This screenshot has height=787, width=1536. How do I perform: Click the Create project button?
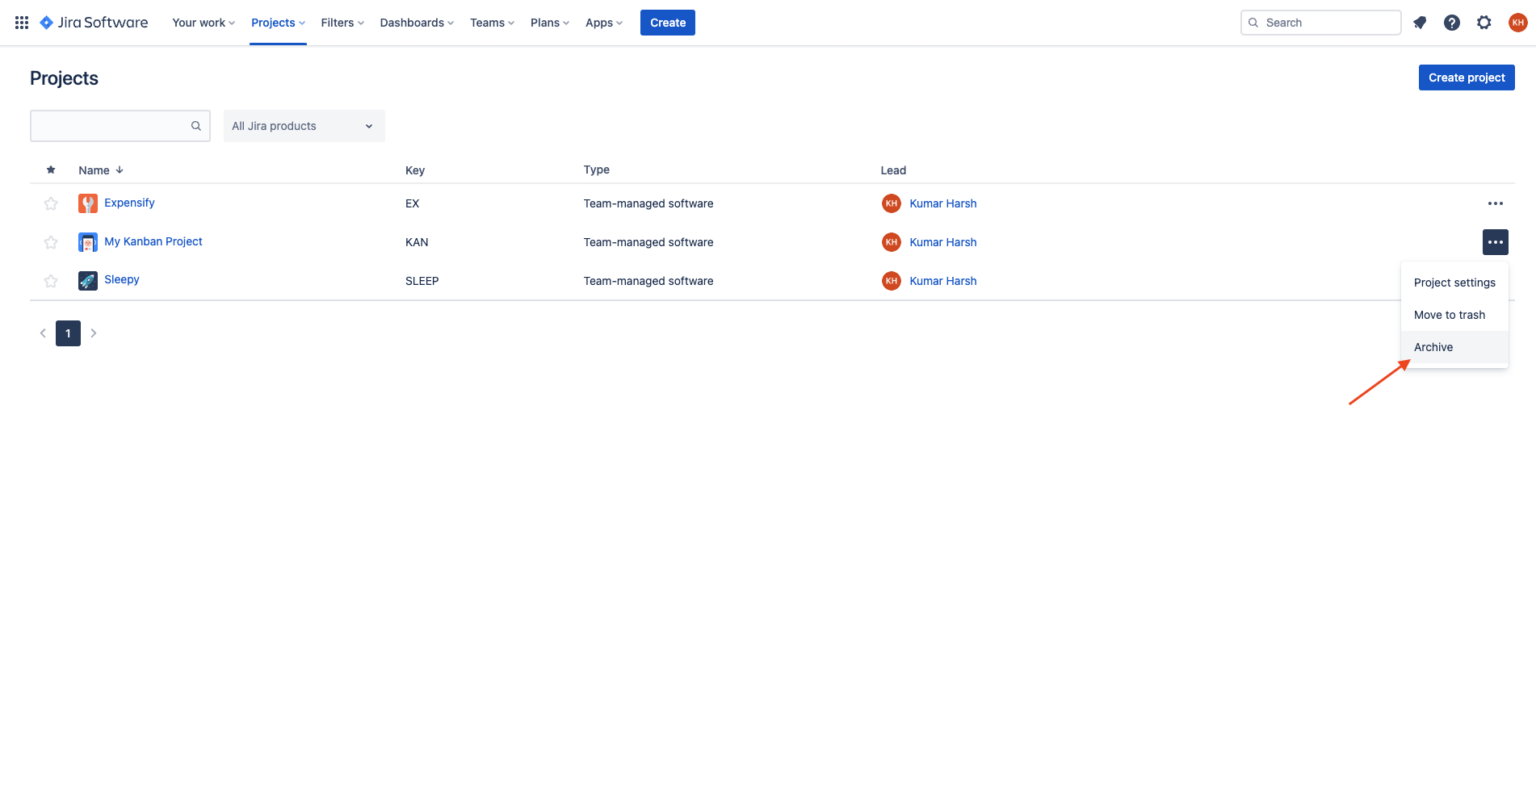1466,77
